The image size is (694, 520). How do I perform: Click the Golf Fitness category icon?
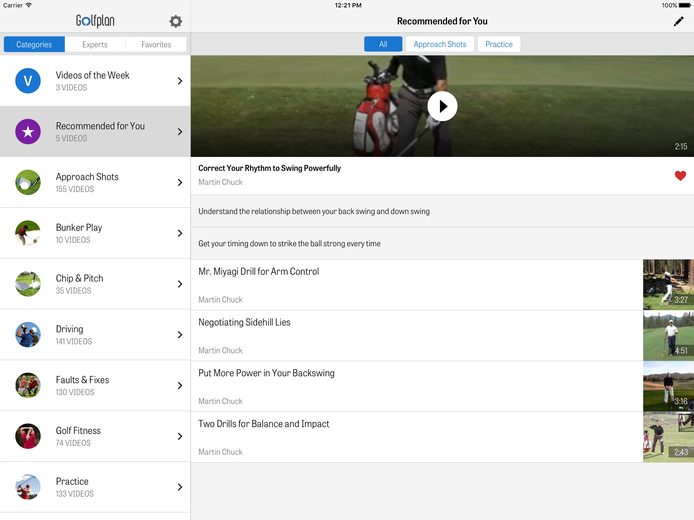click(x=28, y=436)
